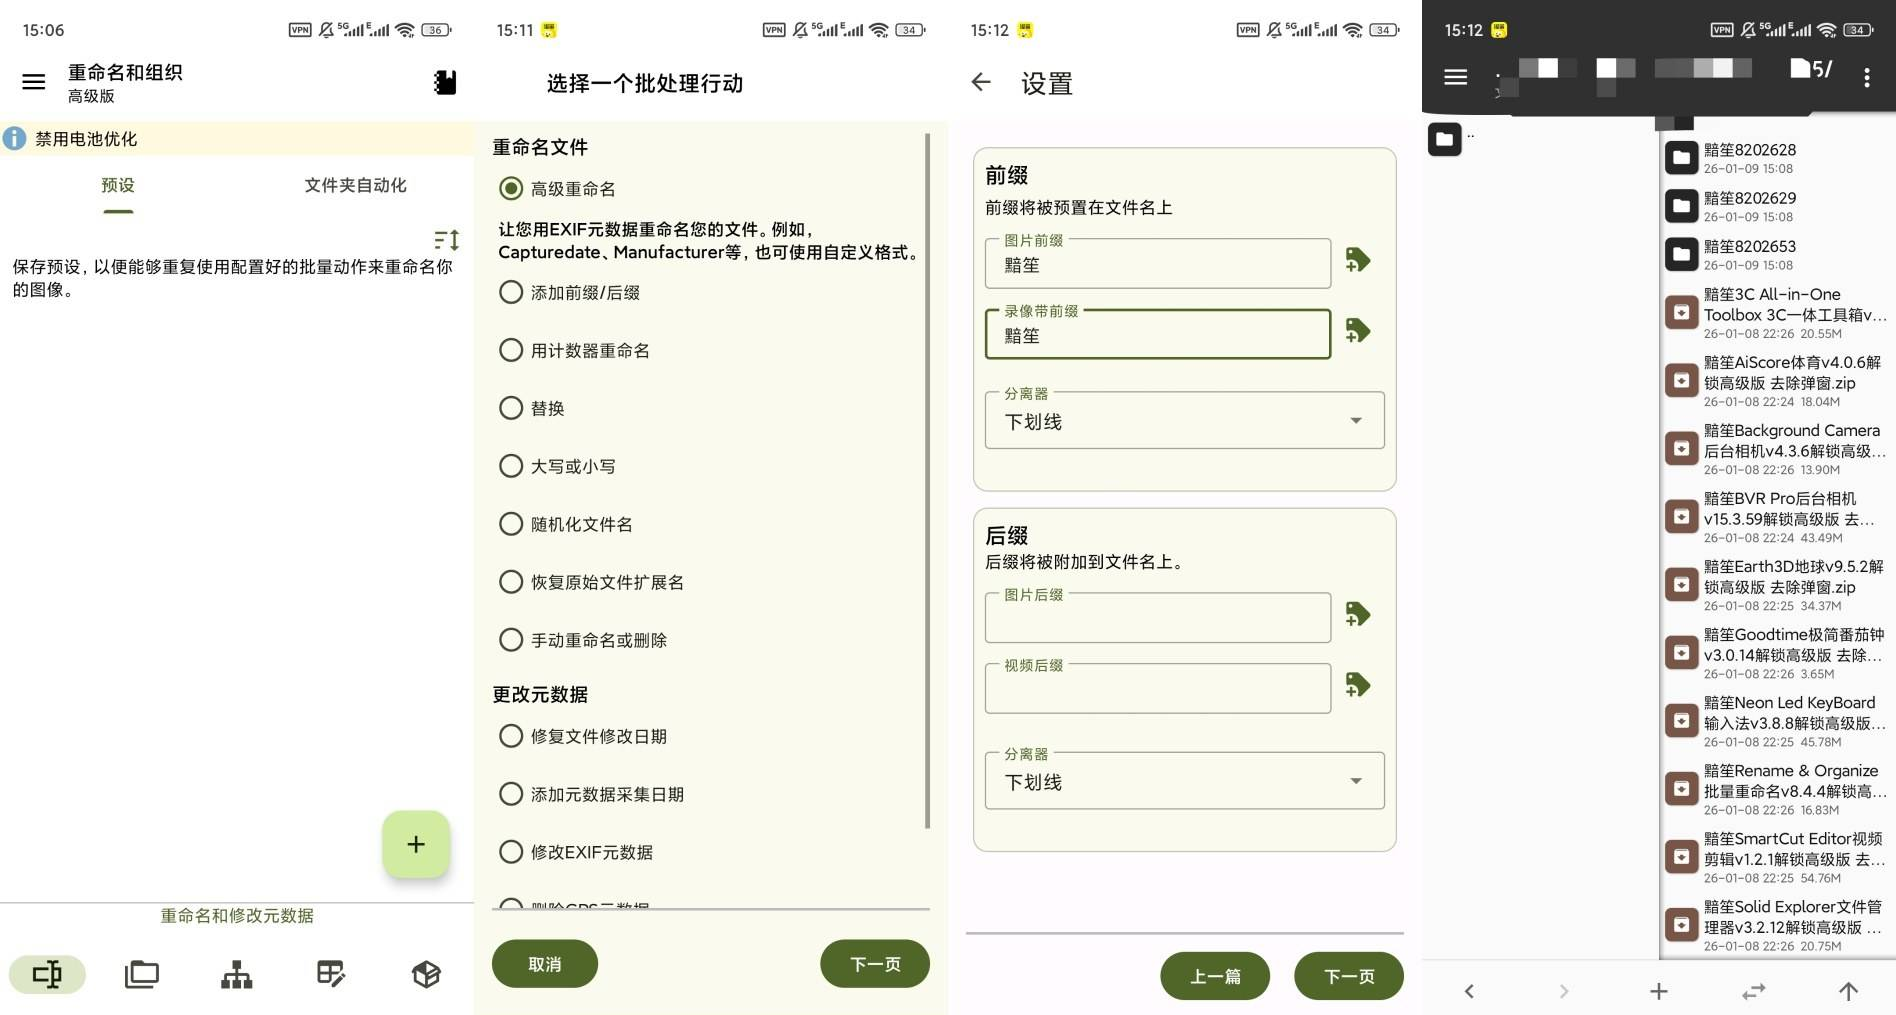This screenshot has width=1896, height=1015.
Task: Tap the swap panels icon in file manager
Action: tap(1754, 991)
